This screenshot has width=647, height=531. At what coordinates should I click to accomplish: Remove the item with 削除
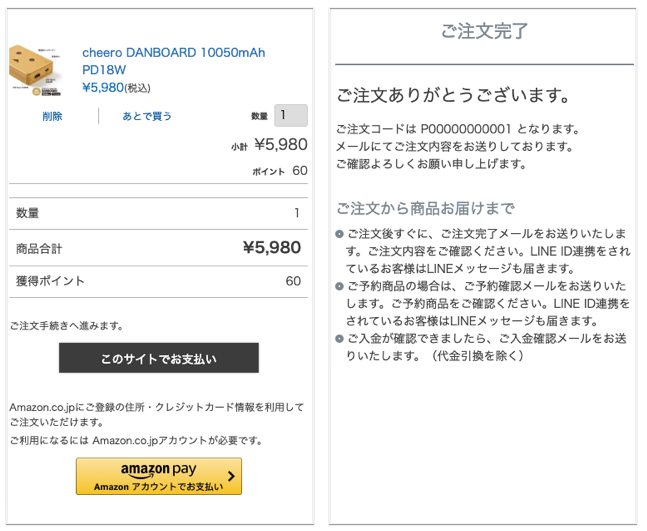pos(52,116)
